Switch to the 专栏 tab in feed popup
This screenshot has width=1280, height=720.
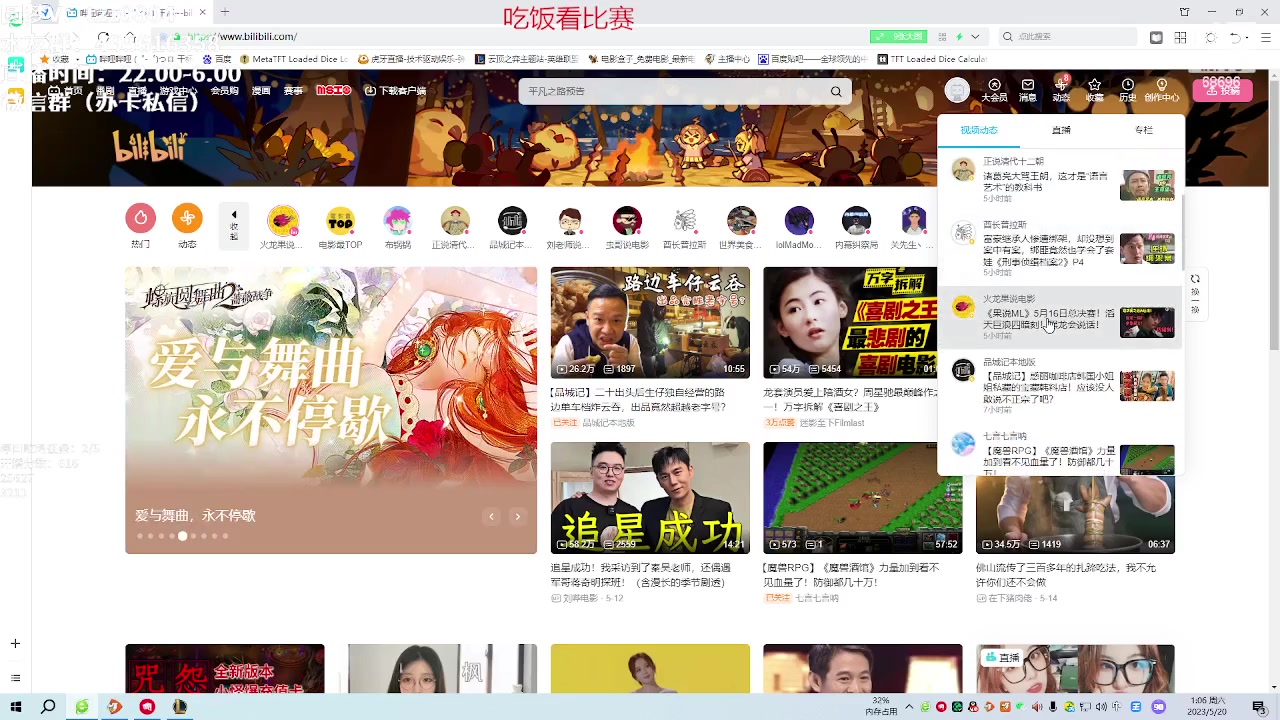tap(1144, 130)
